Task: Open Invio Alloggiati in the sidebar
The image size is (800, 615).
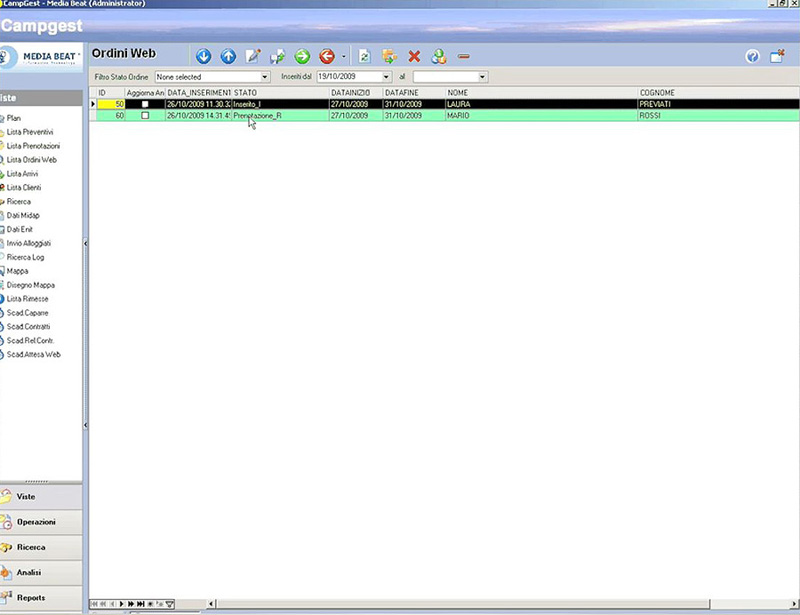Action: click(29, 243)
